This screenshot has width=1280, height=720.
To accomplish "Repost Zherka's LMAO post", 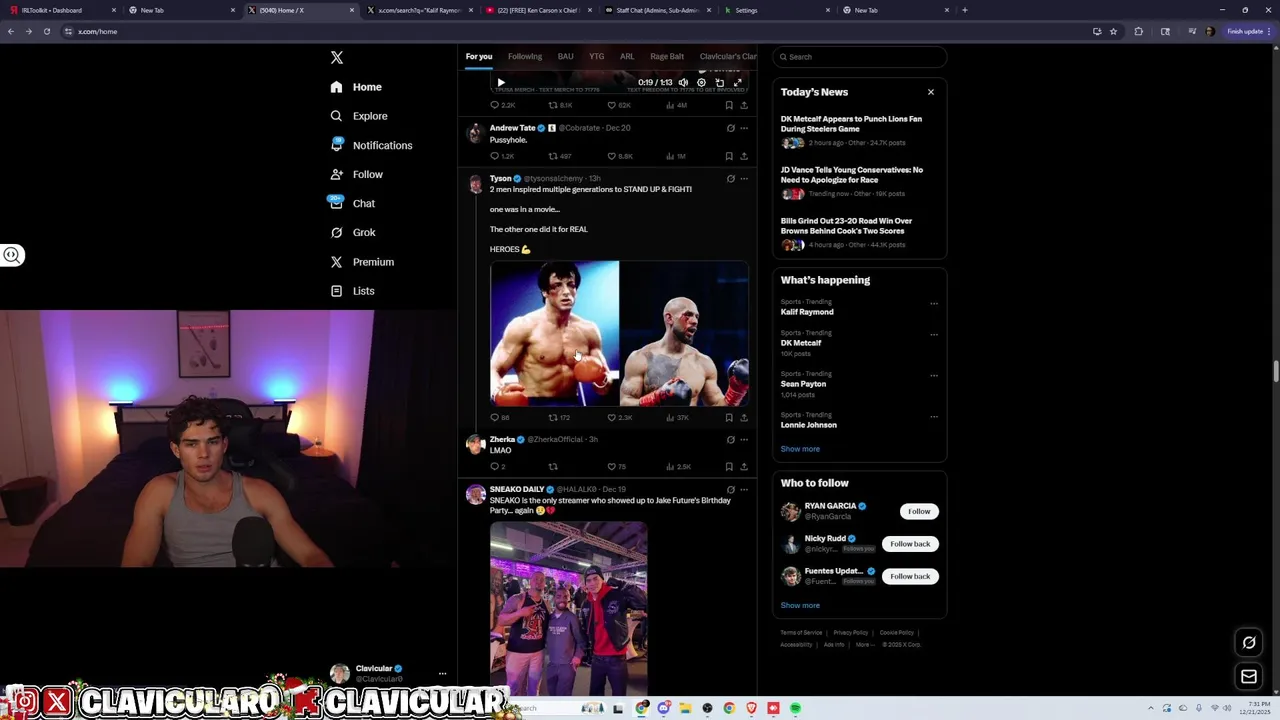I will [x=553, y=466].
